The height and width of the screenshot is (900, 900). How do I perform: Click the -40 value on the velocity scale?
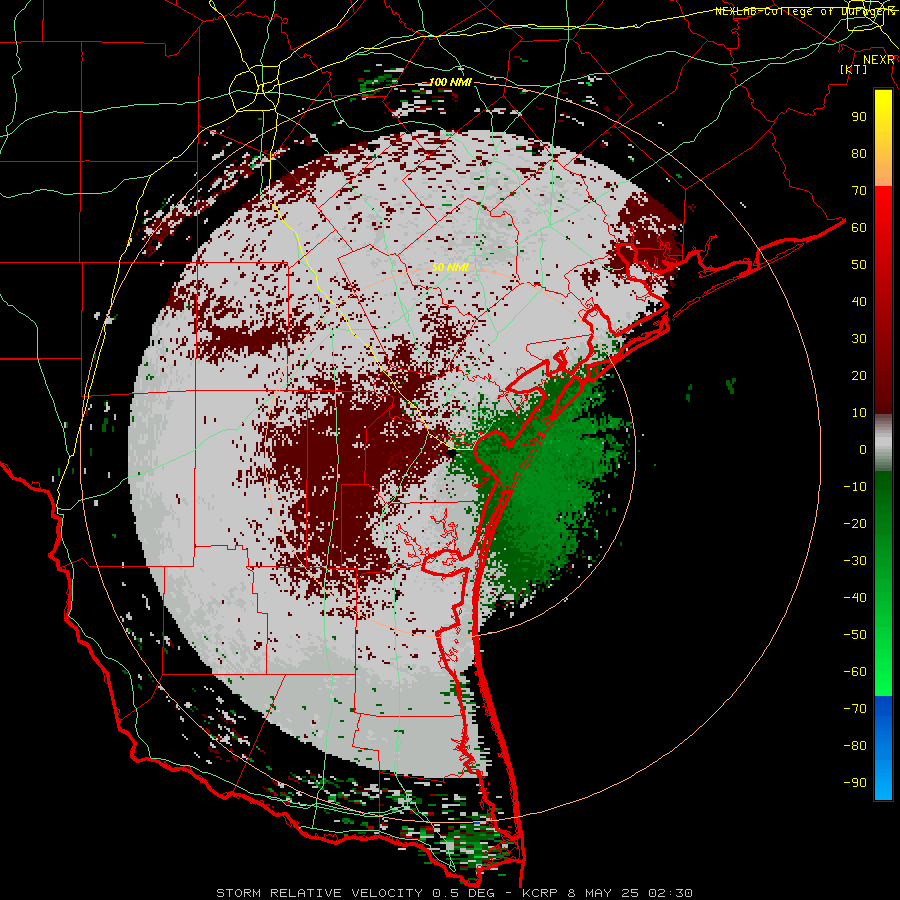click(x=855, y=598)
